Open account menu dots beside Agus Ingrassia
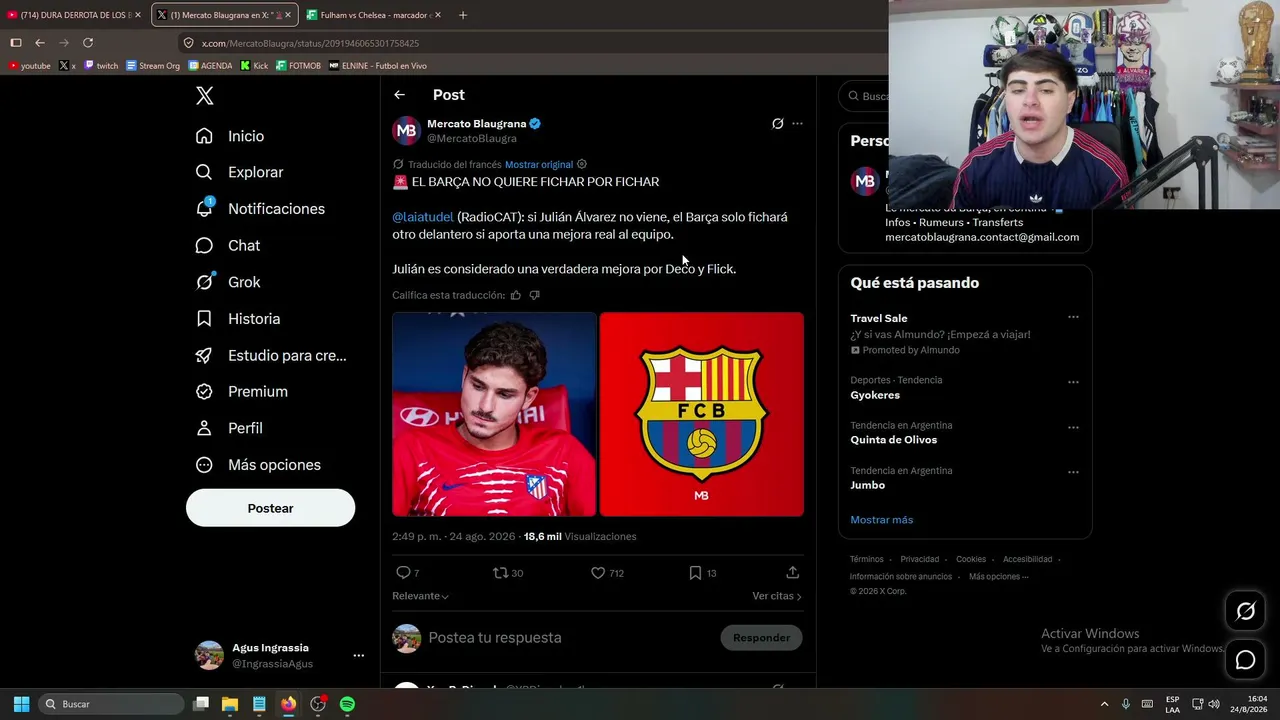1280x720 pixels. coord(358,656)
